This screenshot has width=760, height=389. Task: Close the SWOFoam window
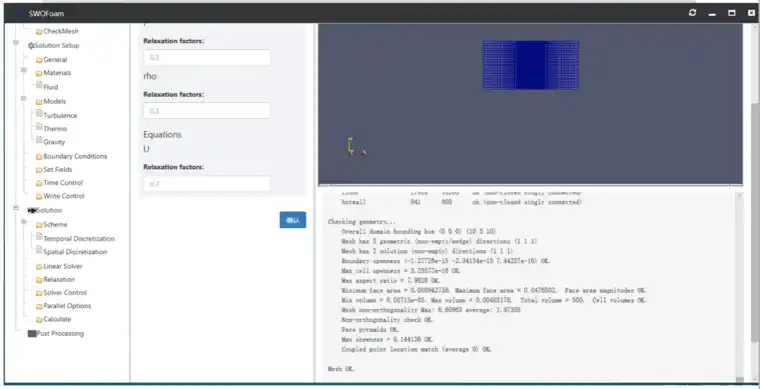point(751,13)
